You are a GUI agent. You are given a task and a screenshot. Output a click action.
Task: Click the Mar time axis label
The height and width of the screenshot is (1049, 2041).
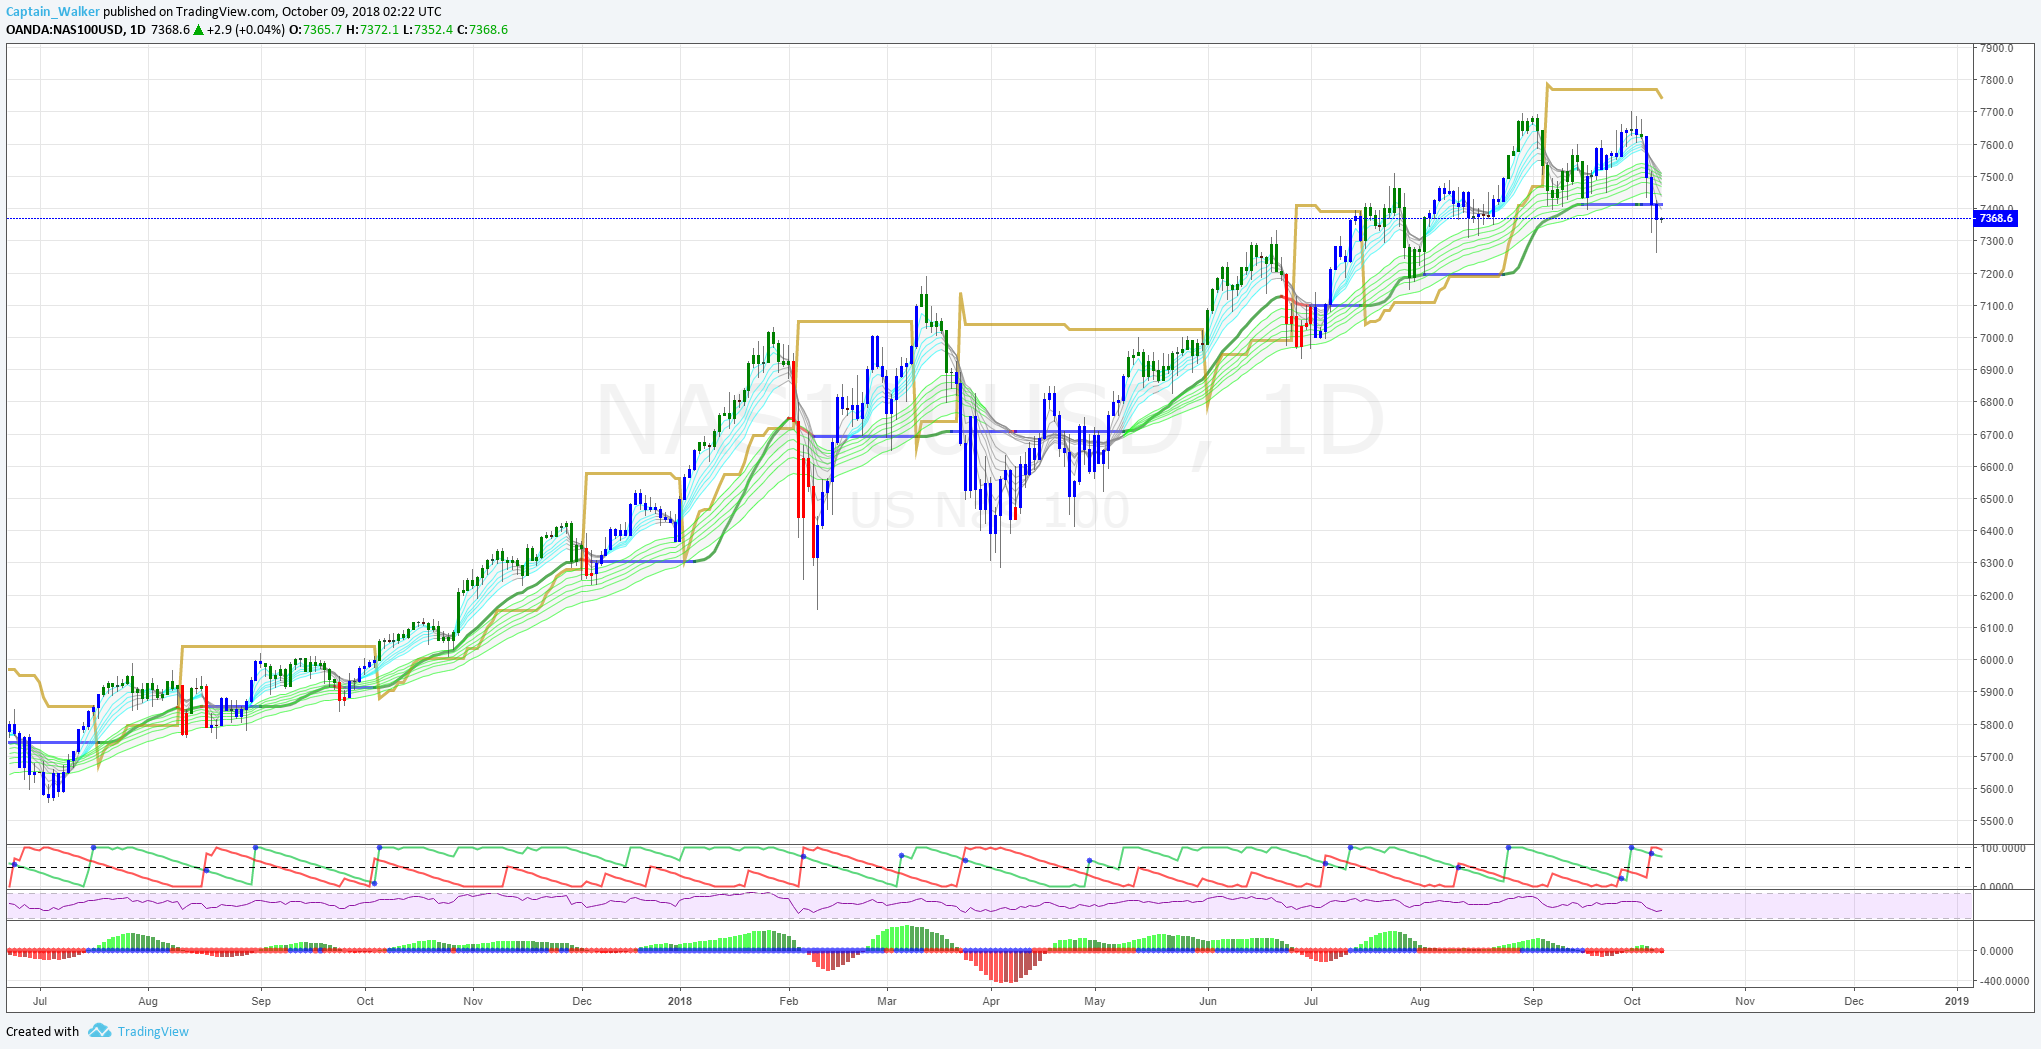tap(887, 1001)
